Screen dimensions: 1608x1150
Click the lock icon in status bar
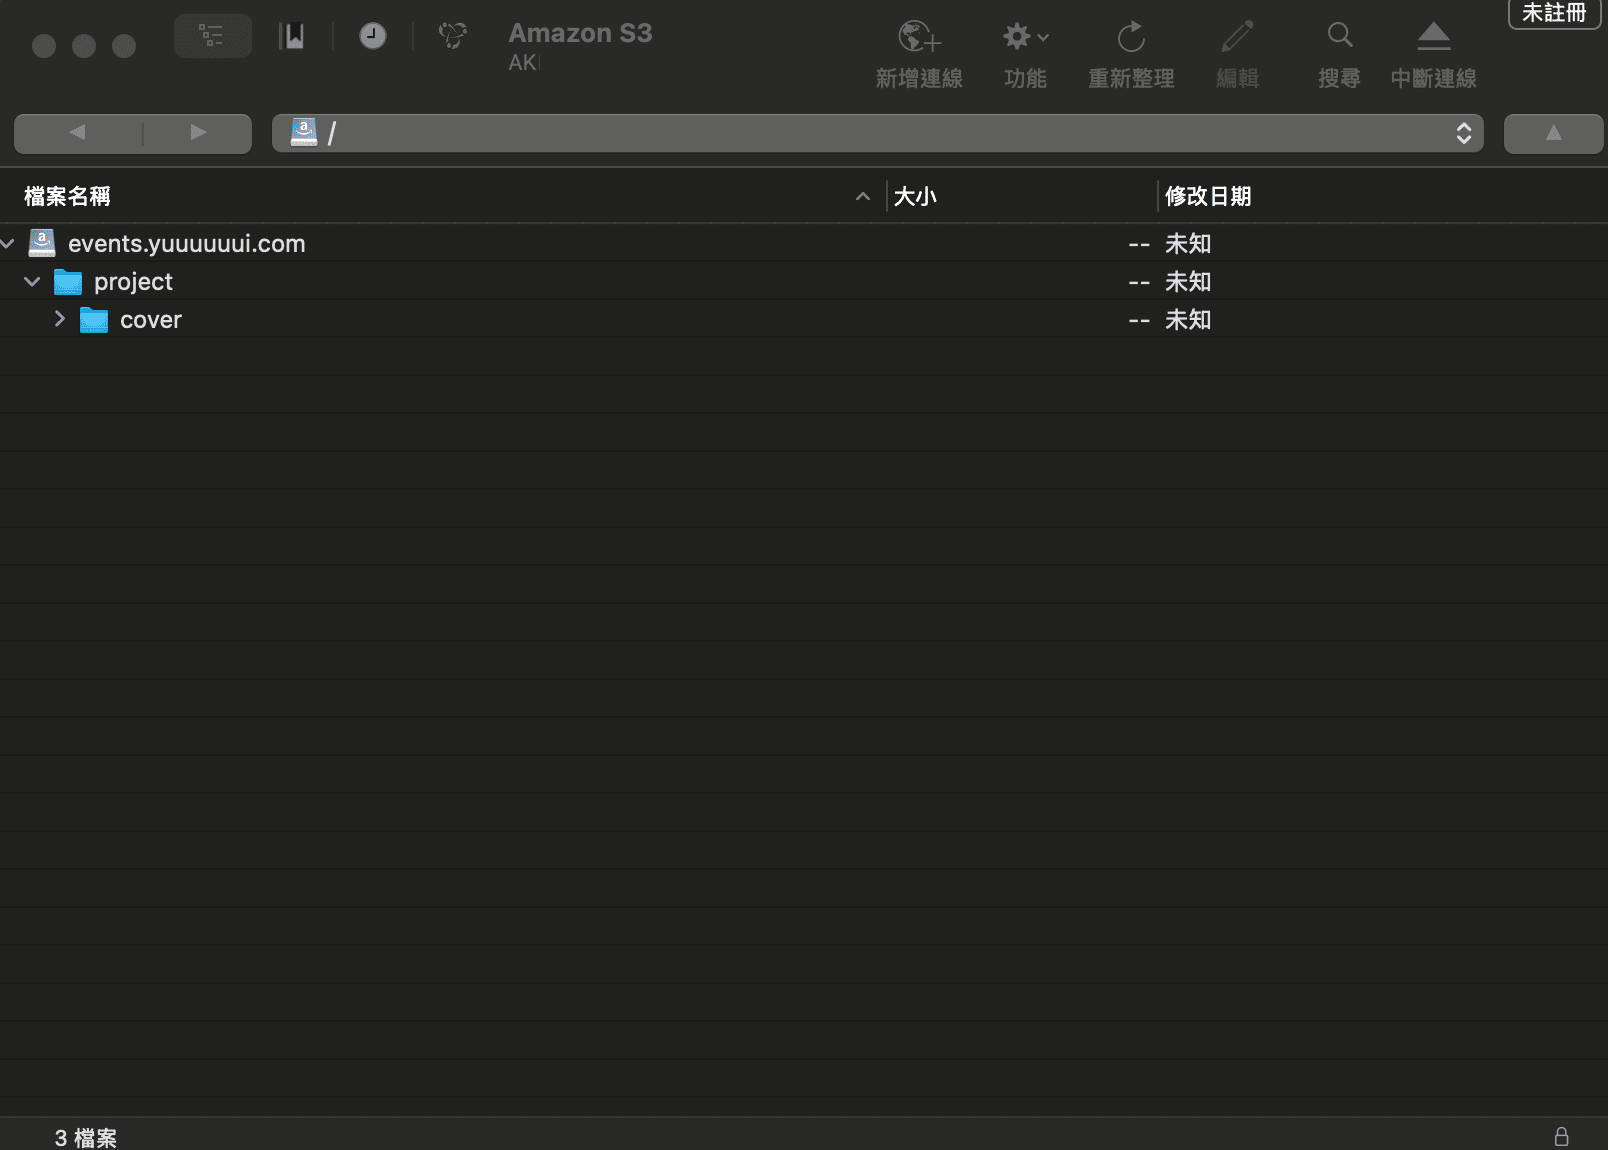[x=1561, y=1137]
